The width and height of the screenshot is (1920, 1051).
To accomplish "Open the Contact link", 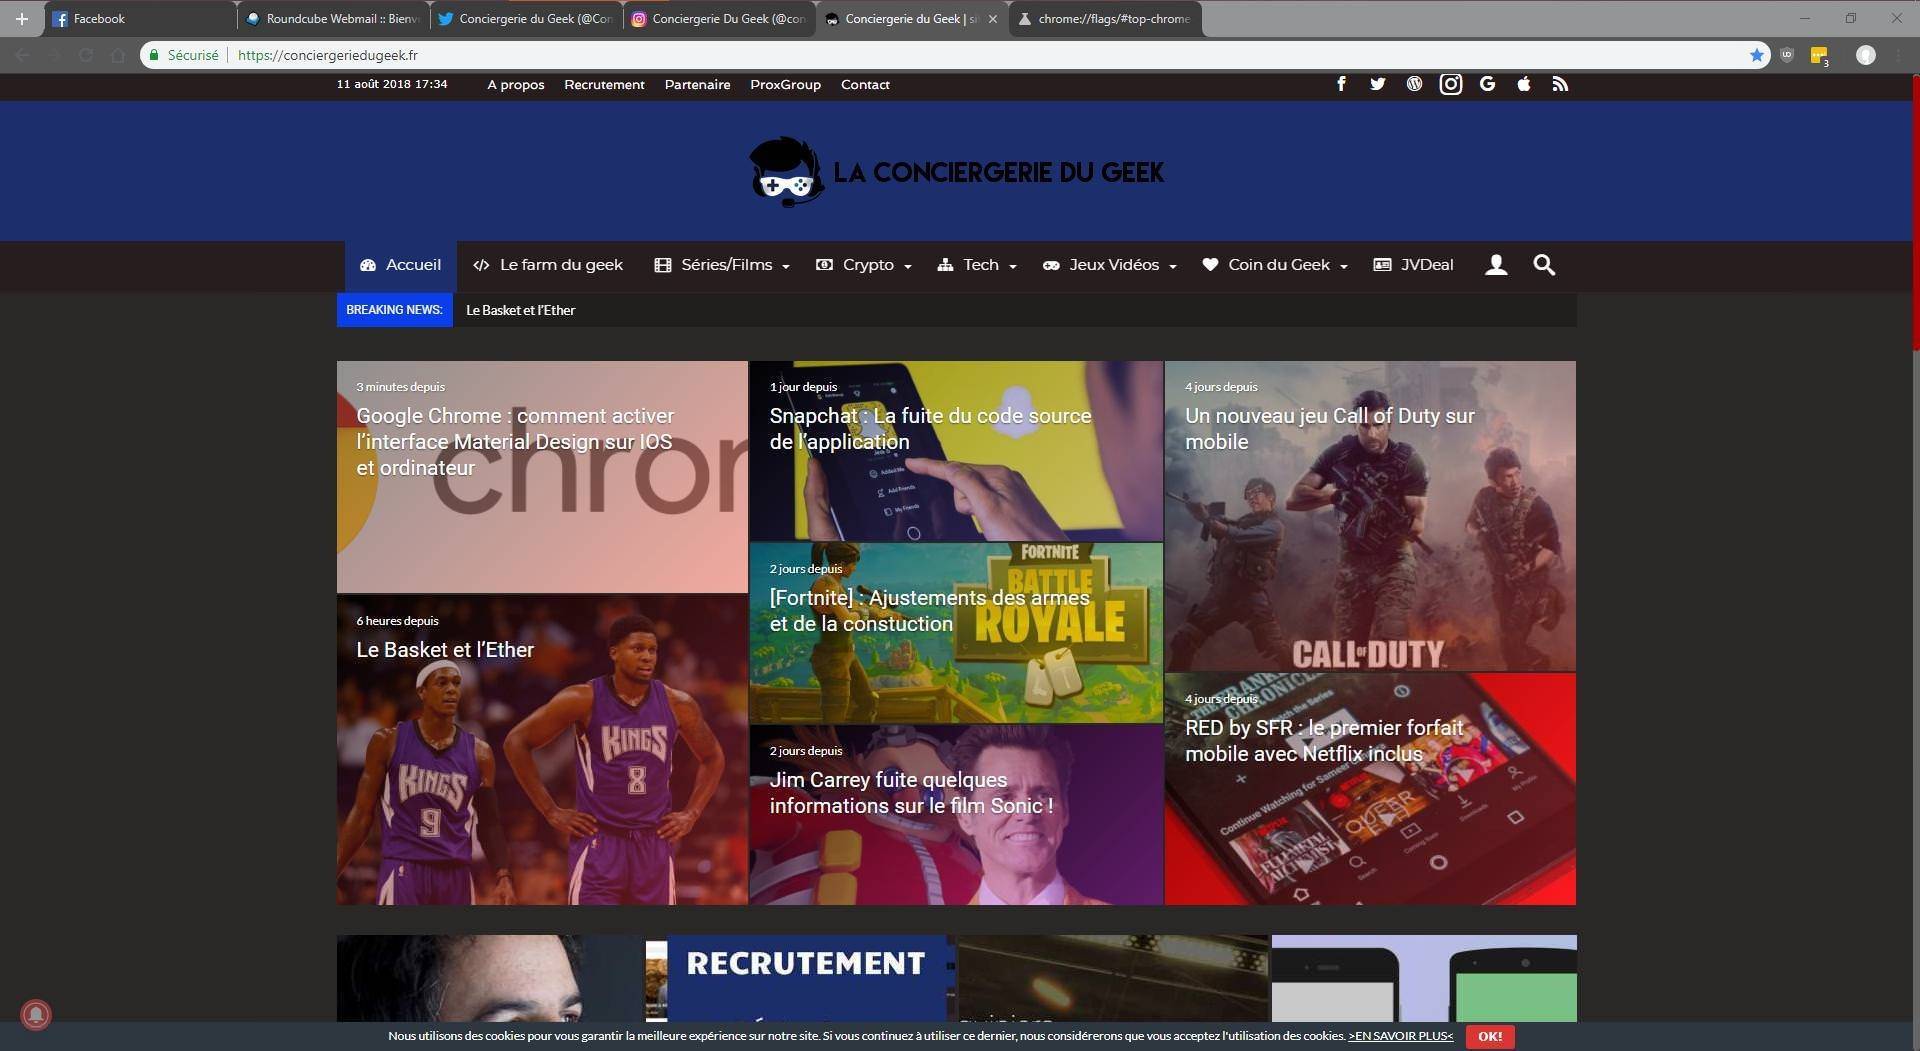I will coord(865,85).
